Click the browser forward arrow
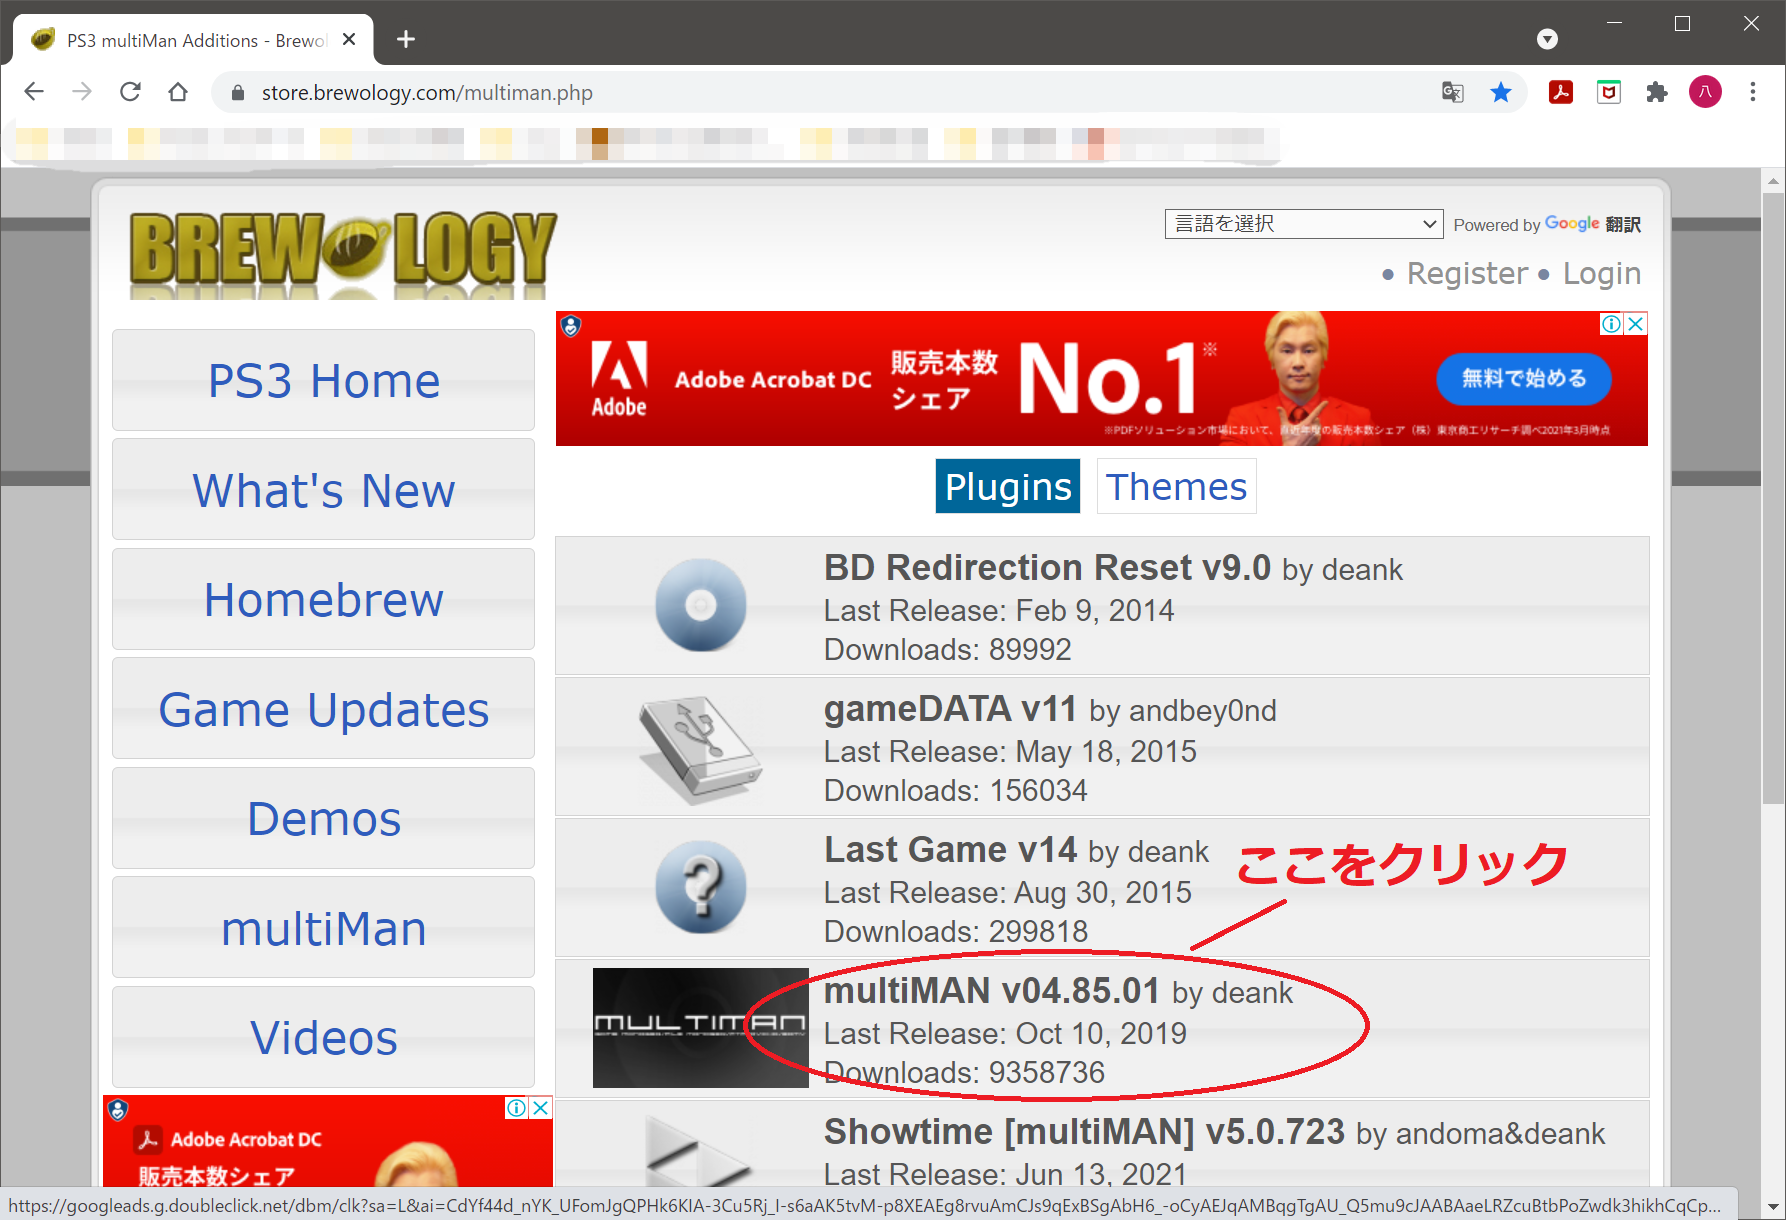This screenshot has height=1220, width=1786. [x=82, y=92]
